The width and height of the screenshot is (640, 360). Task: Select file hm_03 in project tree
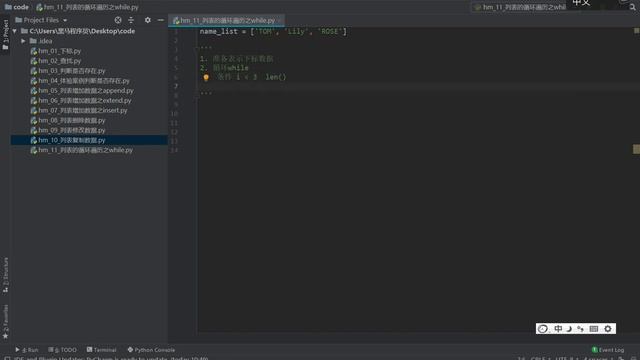68,71
